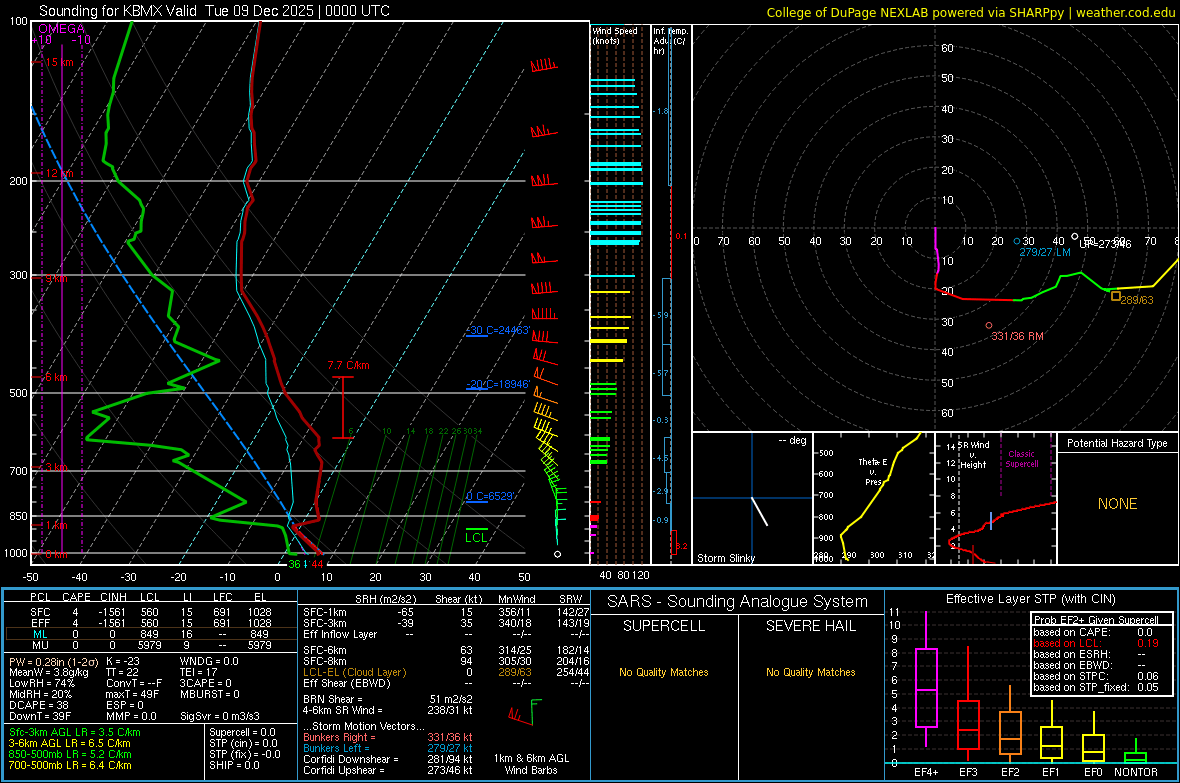Click the Potential Hazard Type heading
1180x783 pixels.
click(x=1117, y=443)
